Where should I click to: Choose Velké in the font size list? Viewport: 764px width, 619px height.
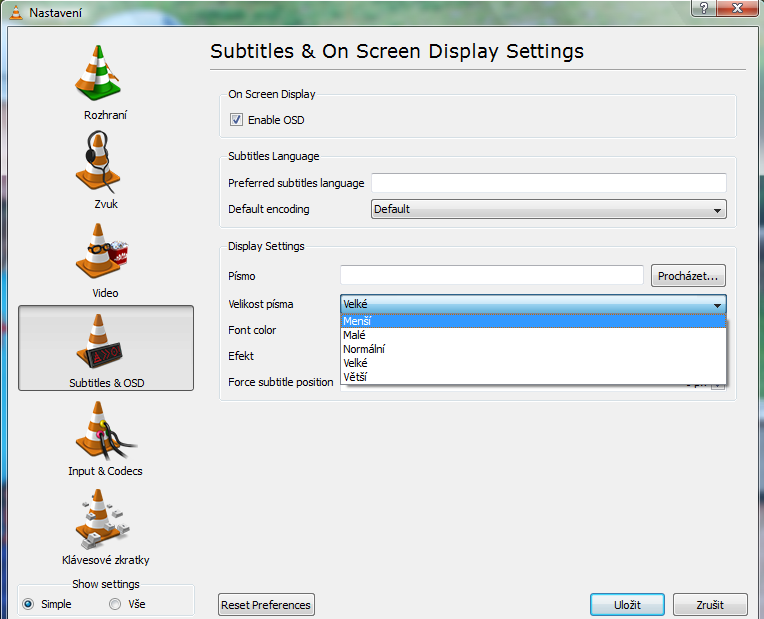(533, 363)
